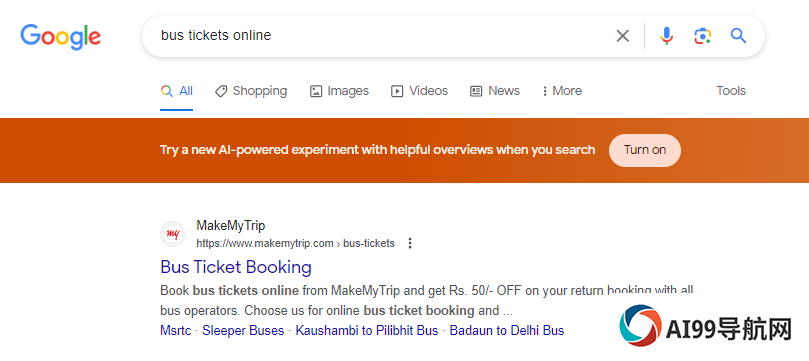Open Google Lens camera search
This screenshot has height=361, width=809.
coord(702,36)
